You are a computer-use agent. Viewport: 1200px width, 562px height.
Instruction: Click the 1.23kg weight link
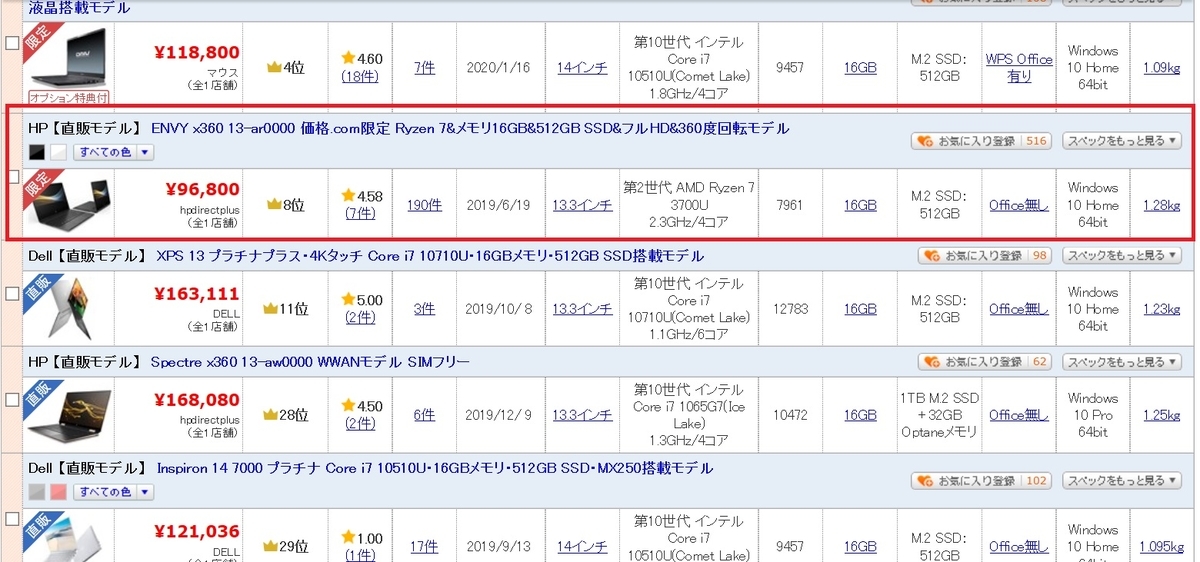(x=1161, y=309)
